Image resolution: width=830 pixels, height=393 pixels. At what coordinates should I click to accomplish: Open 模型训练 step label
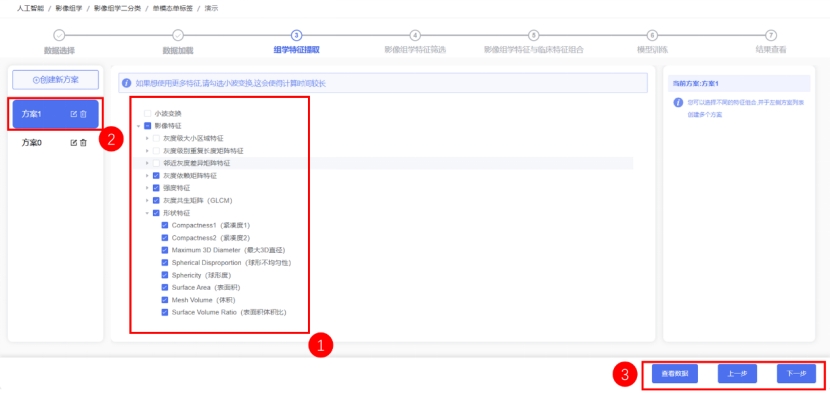652,50
